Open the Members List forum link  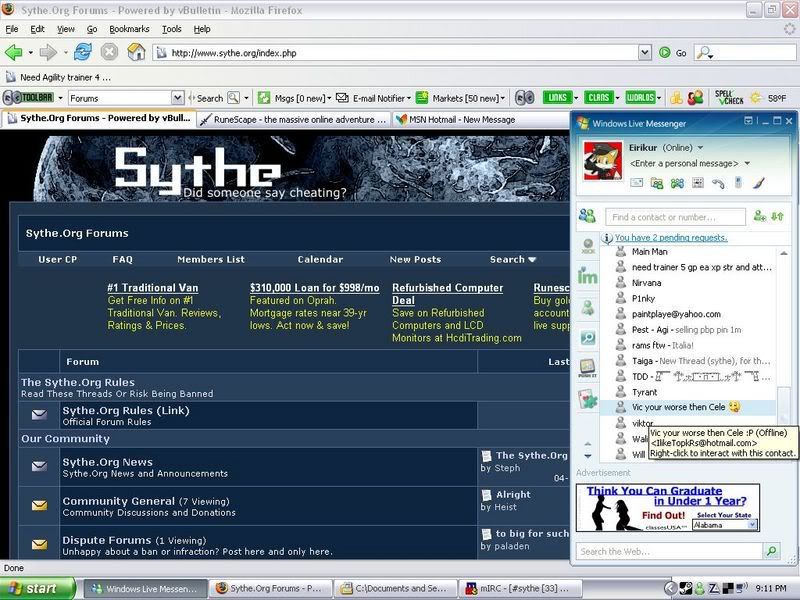tap(211, 259)
